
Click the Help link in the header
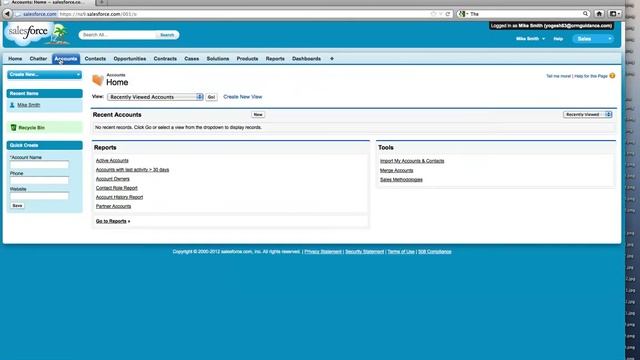[x=558, y=39]
